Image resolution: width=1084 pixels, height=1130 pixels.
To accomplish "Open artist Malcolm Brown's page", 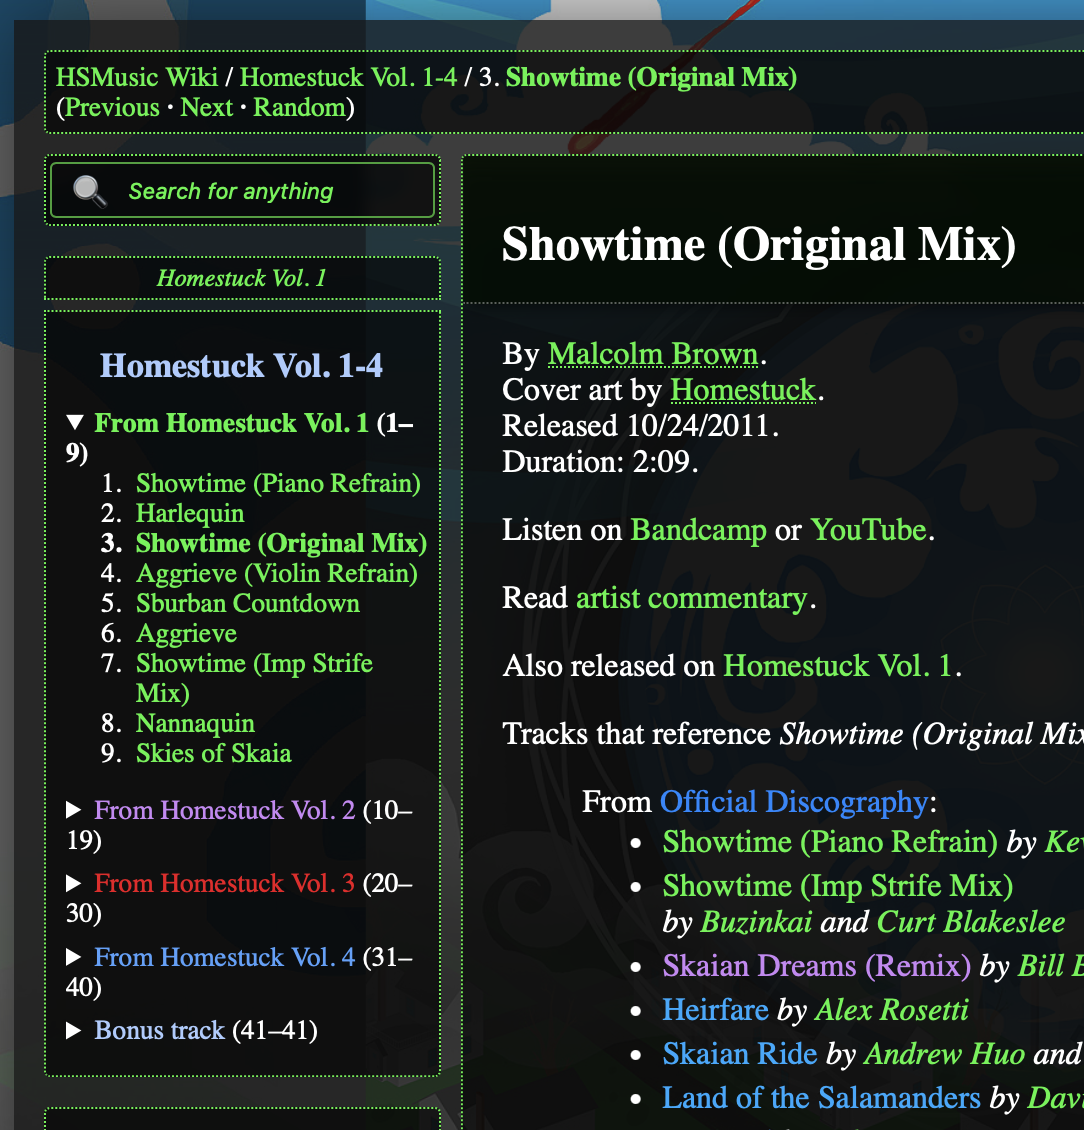I will 653,354.
